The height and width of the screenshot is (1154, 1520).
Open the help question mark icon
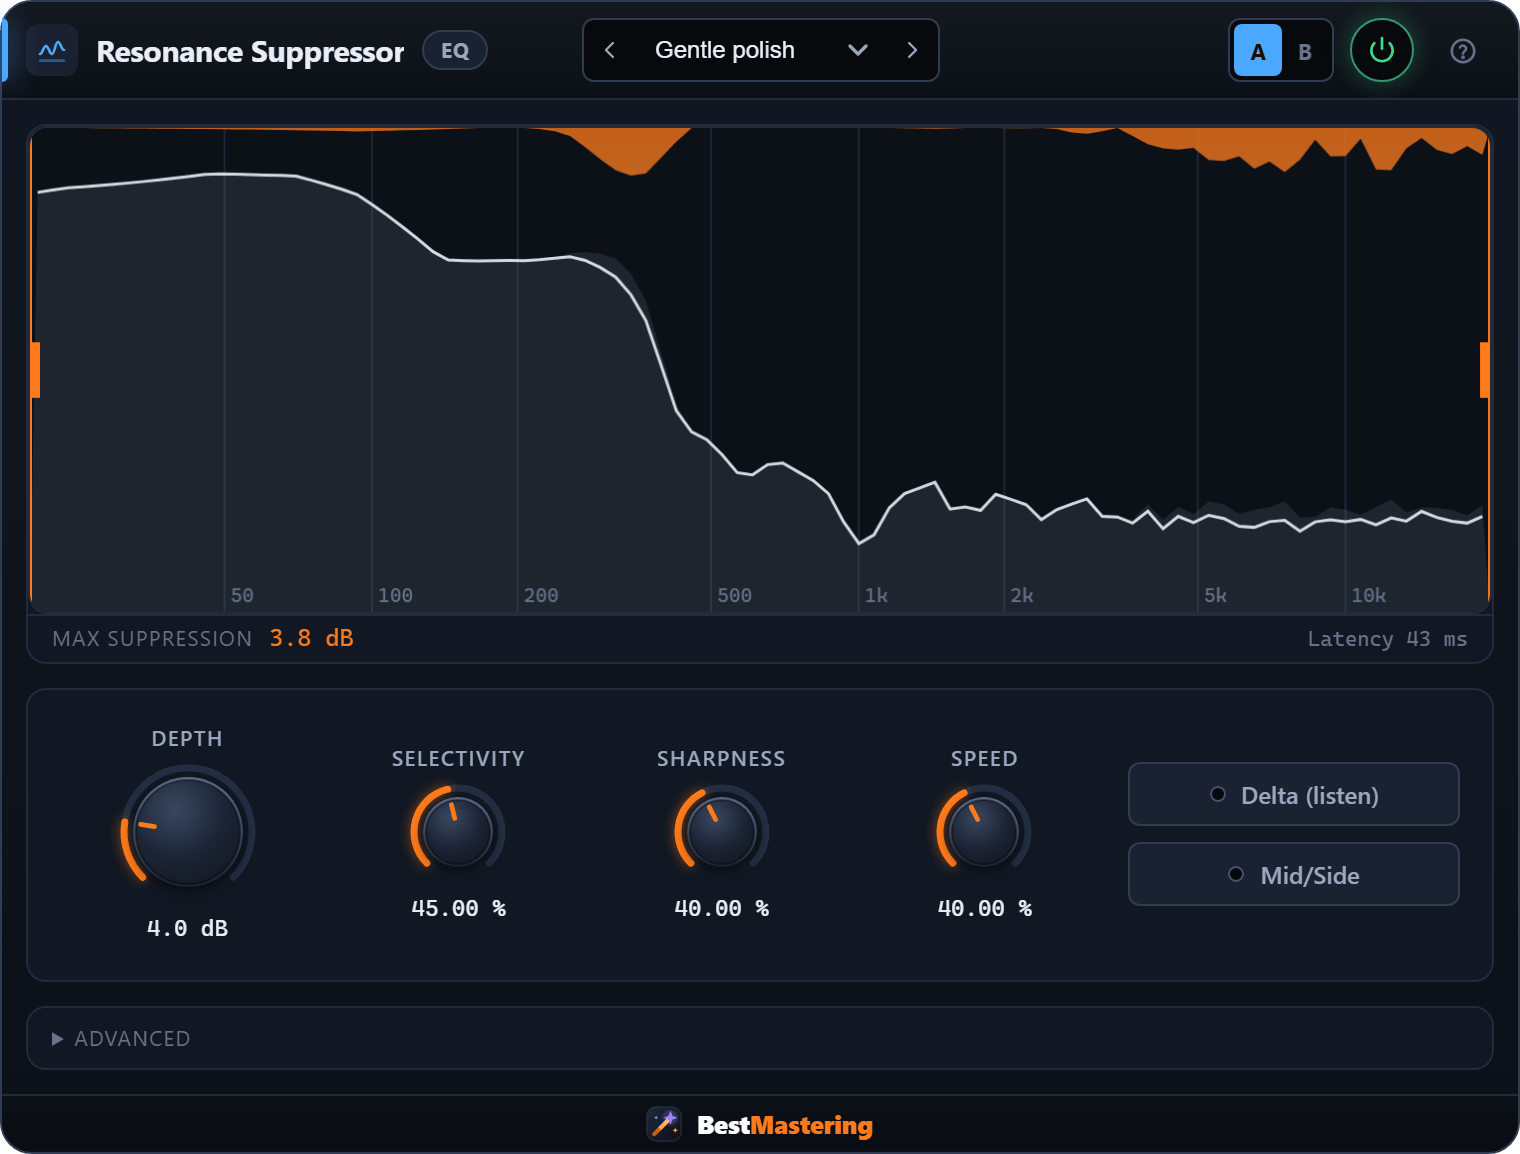pyautogui.click(x=1463, y=51)
